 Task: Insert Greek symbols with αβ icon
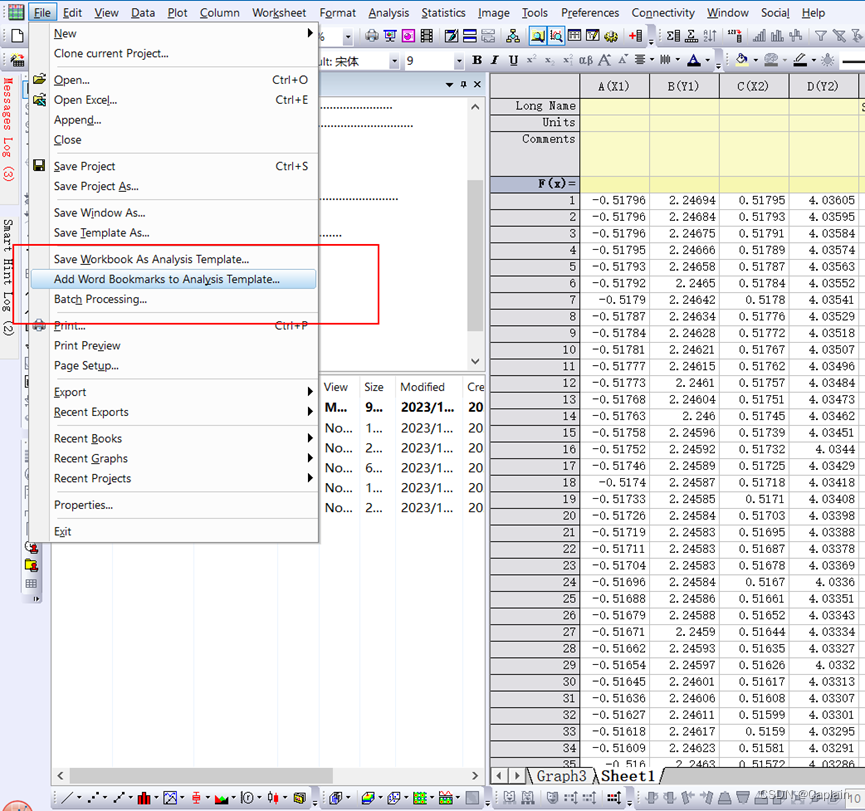pyautogui.click(x=586, y=60)
